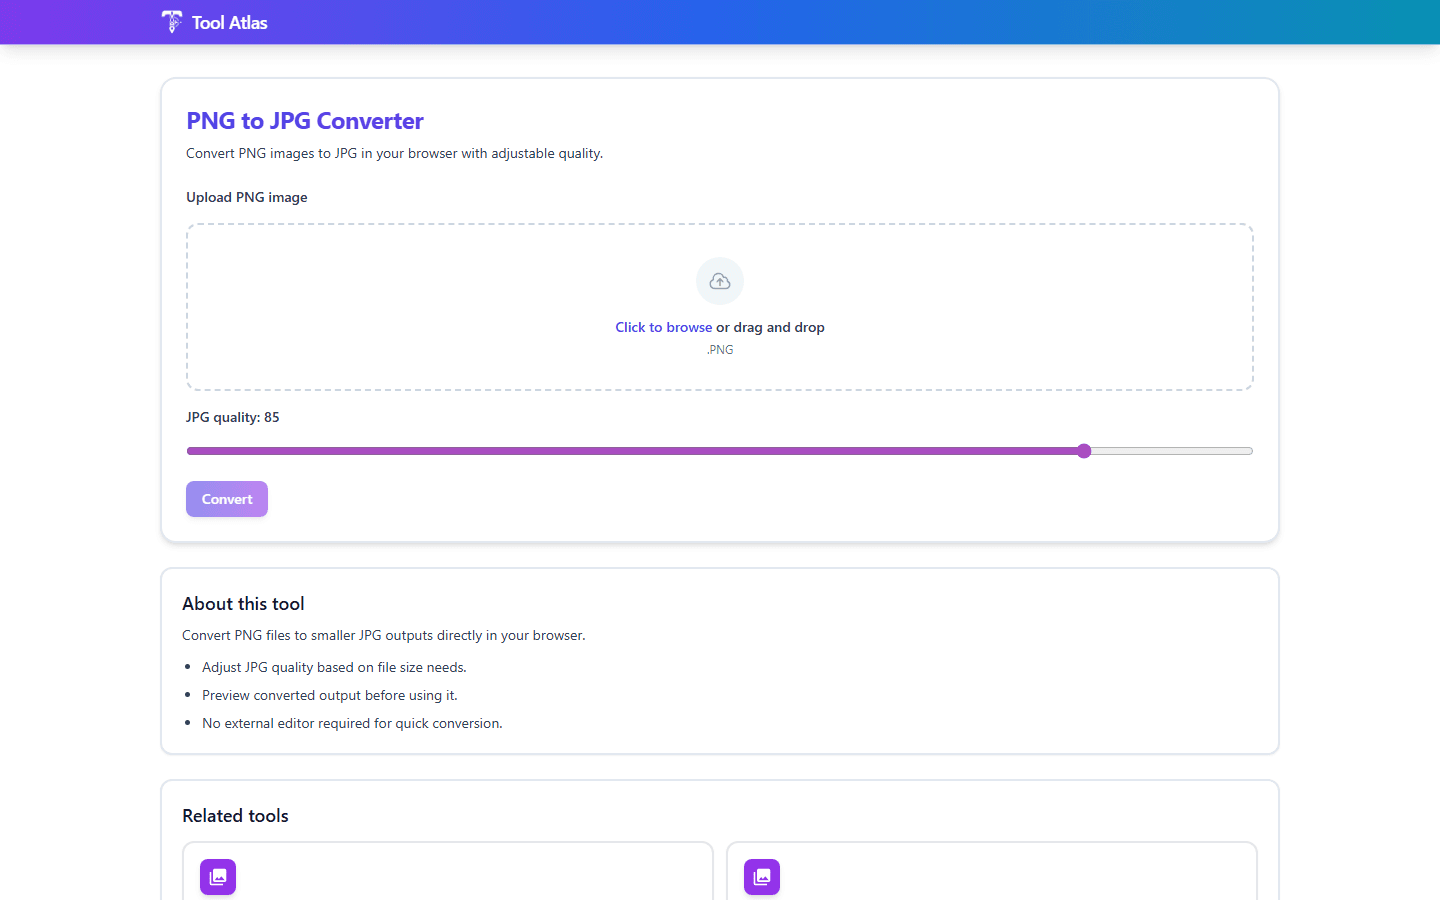This screenshot has height=900, width=1440.
Task: Click the JPG quality slider handle
Action: [1084, 451]
